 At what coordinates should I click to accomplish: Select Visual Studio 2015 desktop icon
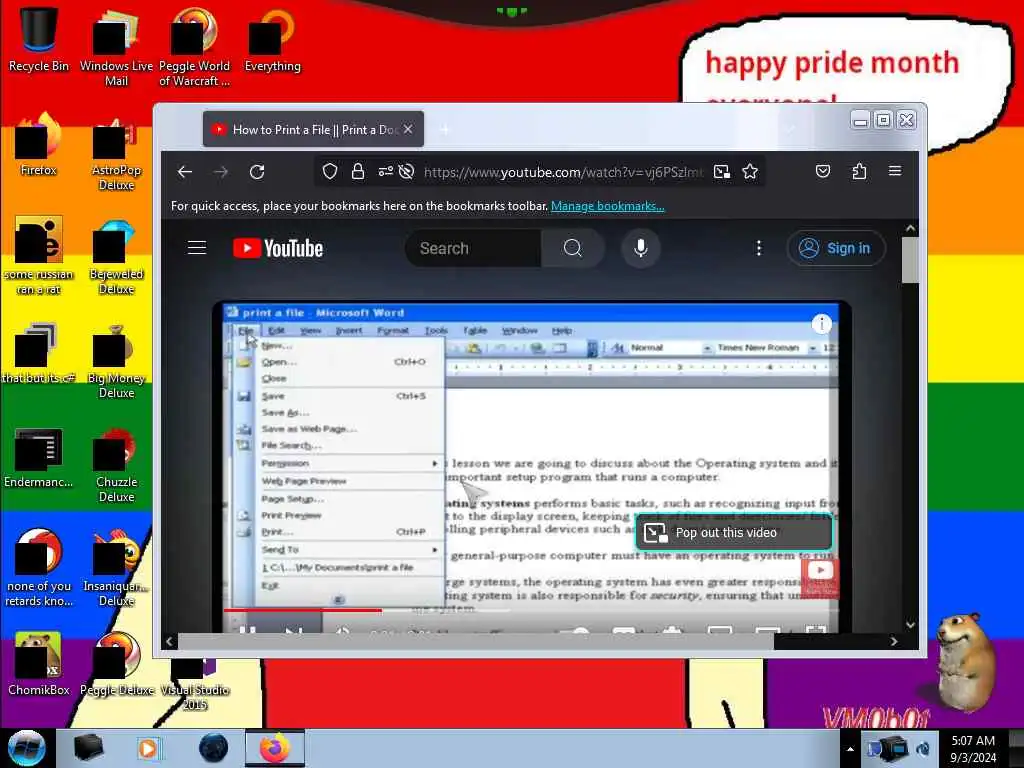click(195, 684)
